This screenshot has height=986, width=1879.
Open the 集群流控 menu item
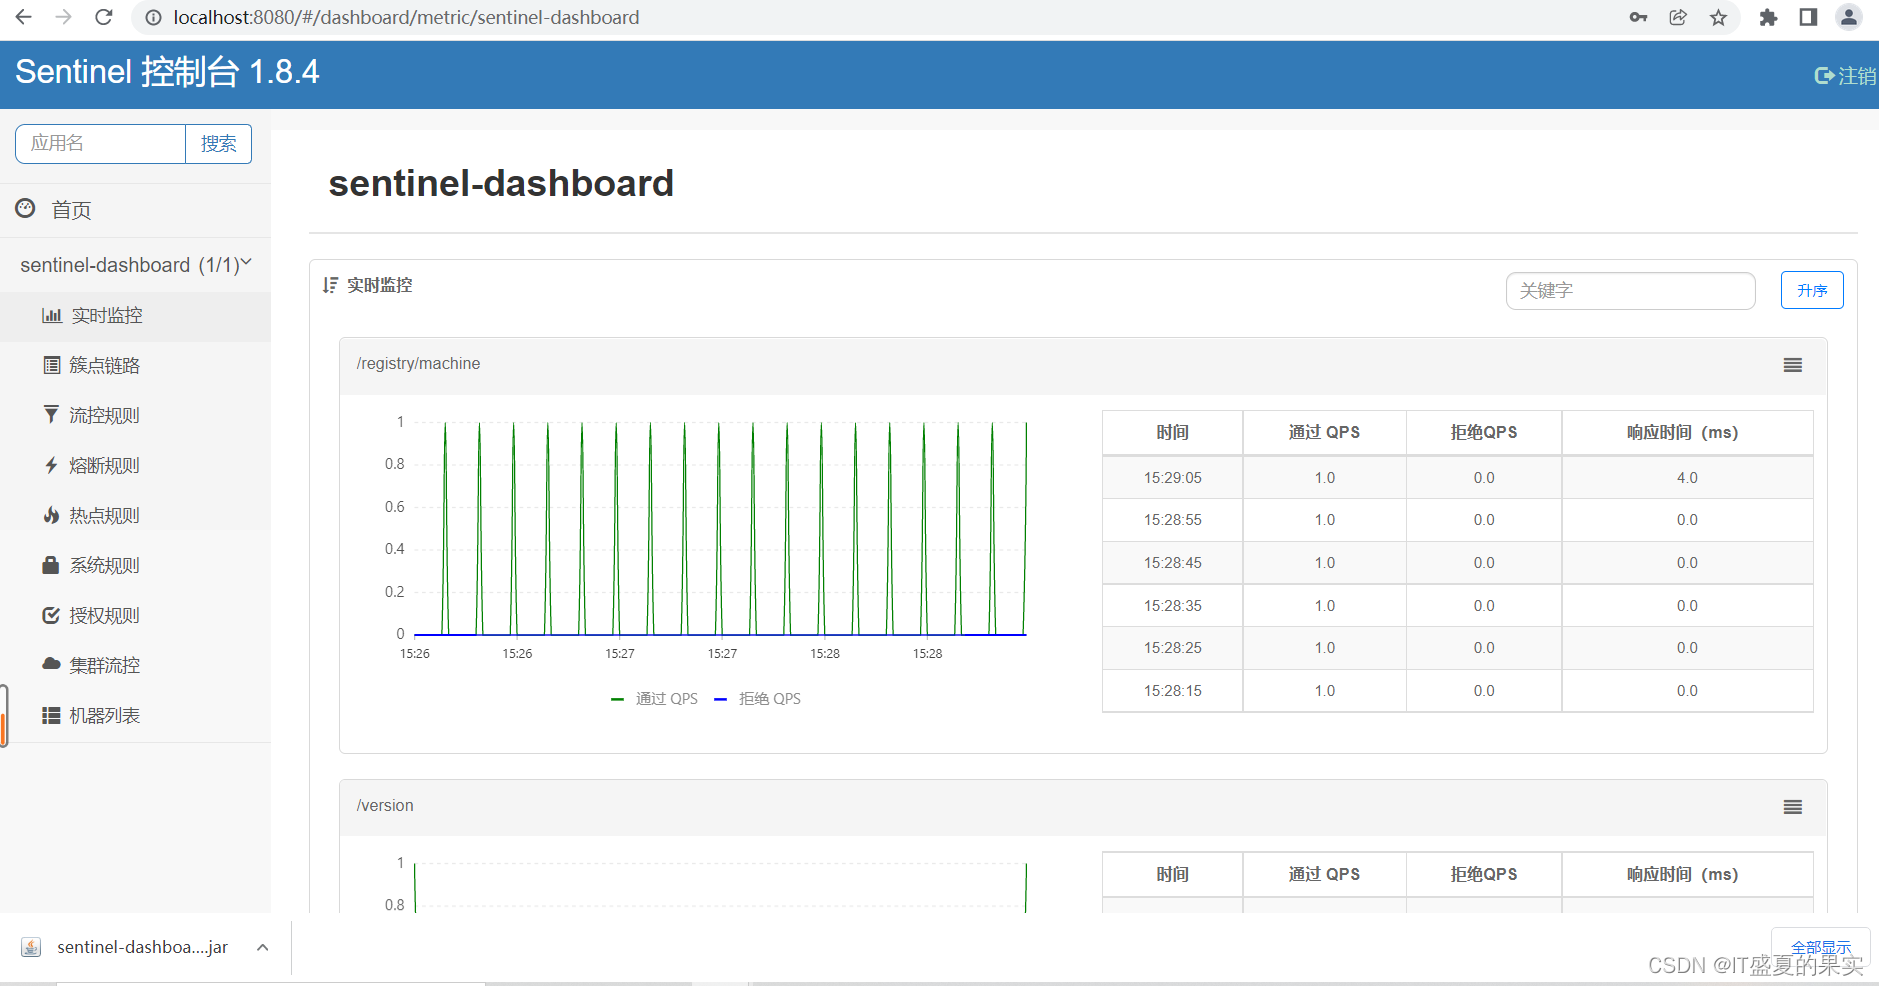[135, 666]
